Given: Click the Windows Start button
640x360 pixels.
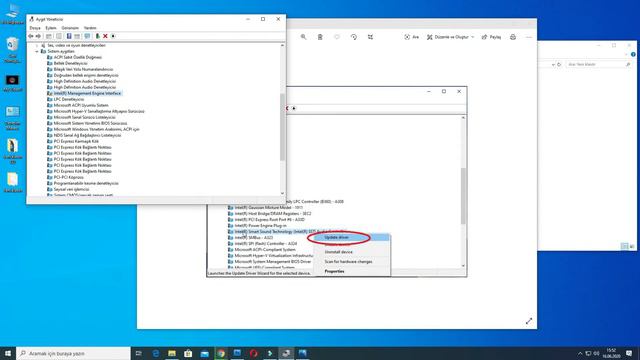Looking at the screenshot, I should tap(8, 353).
